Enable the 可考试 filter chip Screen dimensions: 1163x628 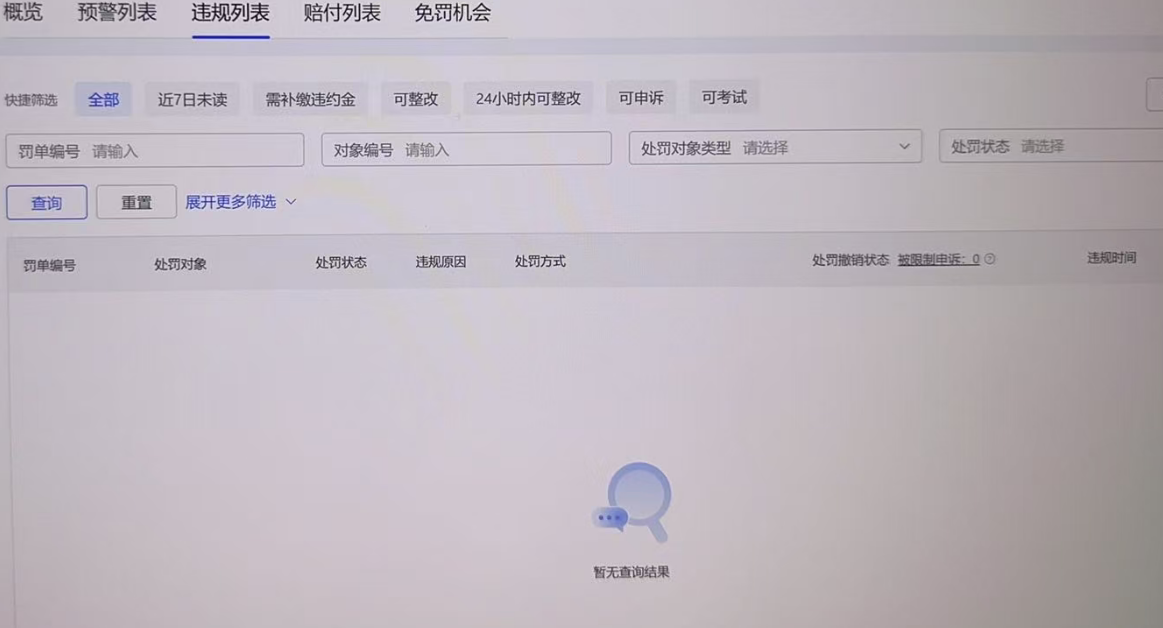pos(724,97)
